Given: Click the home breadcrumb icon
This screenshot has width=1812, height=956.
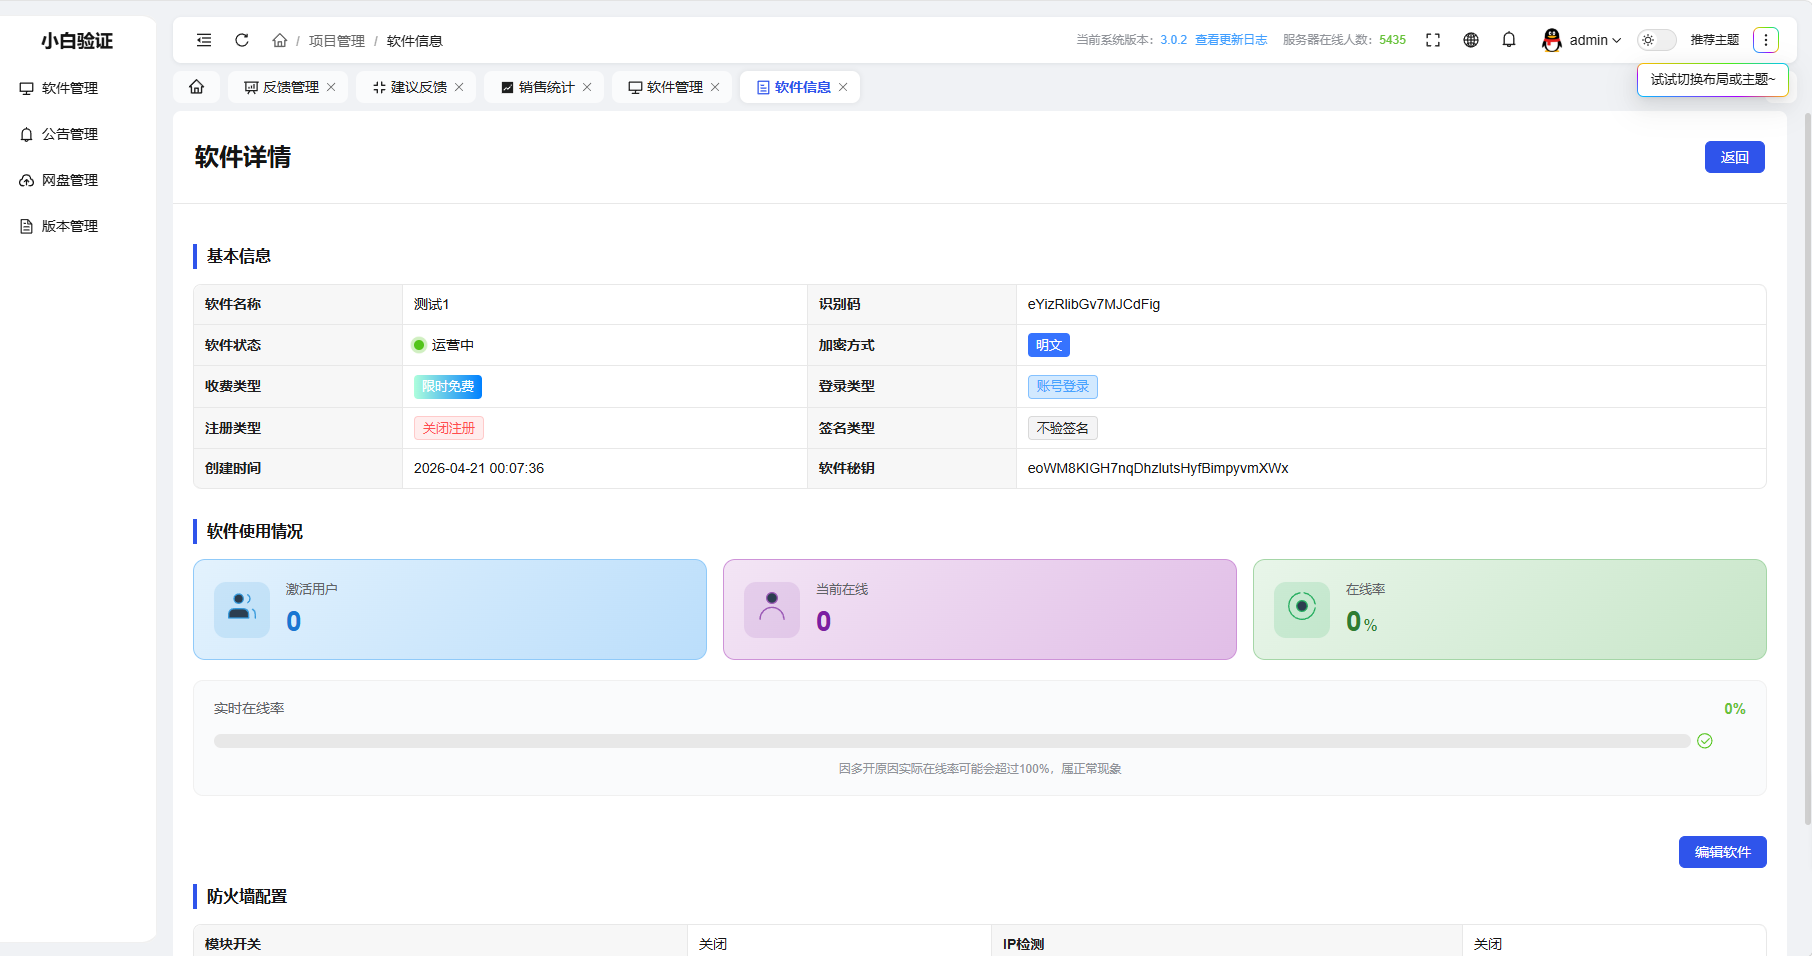Looking at the screenshot, I should [x=280, y=41].
